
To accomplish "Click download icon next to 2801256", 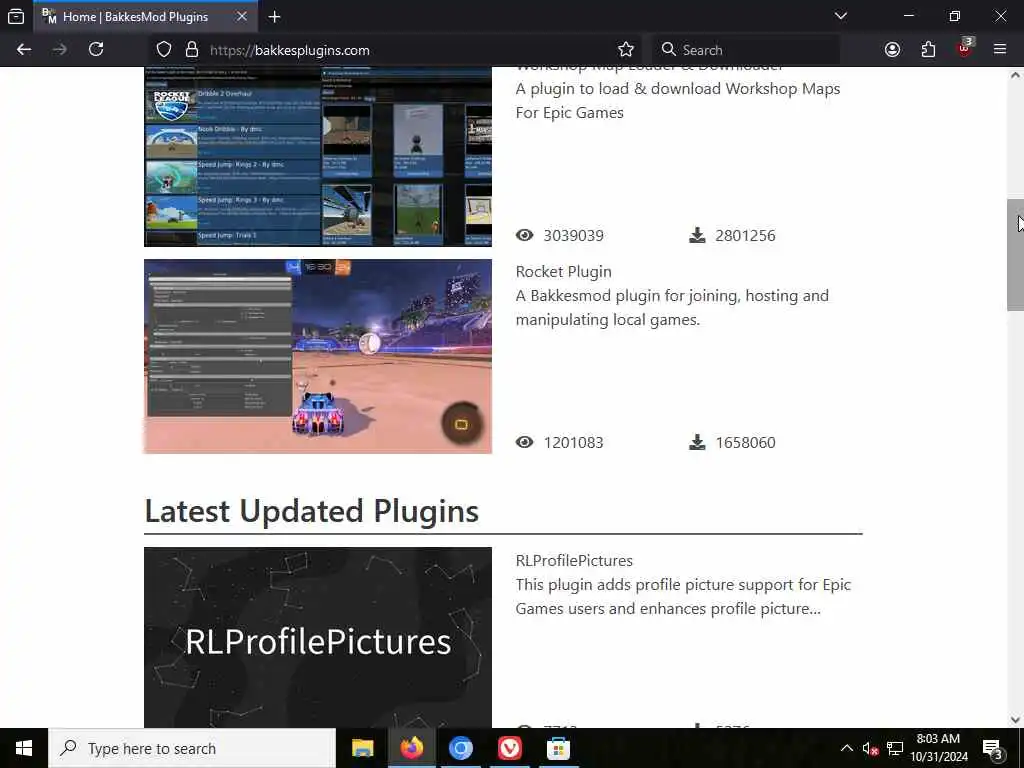I will click(697, 235).
